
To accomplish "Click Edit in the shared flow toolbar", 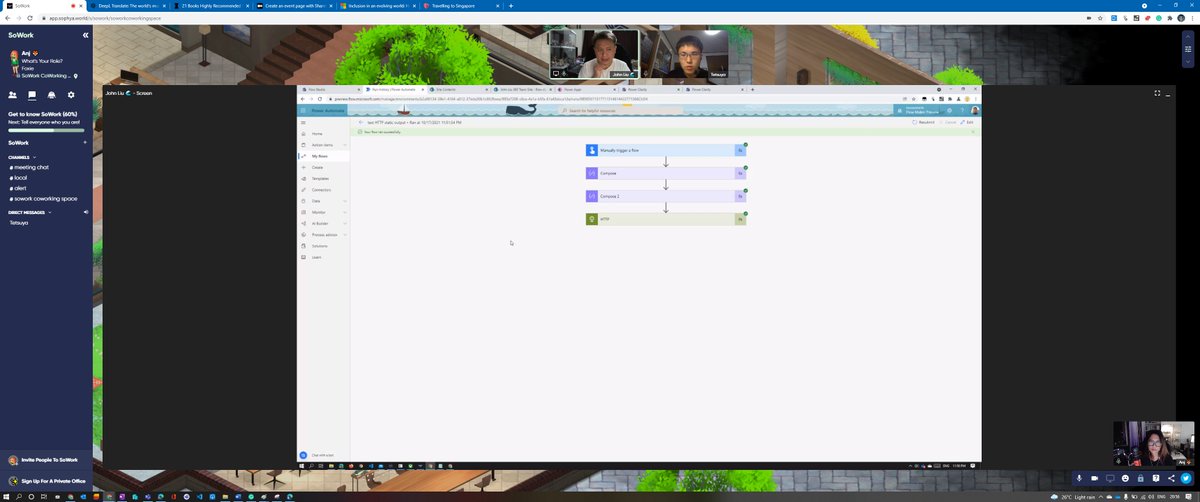I will 968,122.
